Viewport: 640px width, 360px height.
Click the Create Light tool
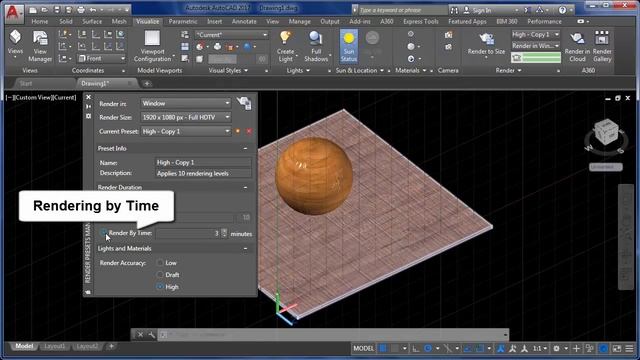[x=285, y=47]
